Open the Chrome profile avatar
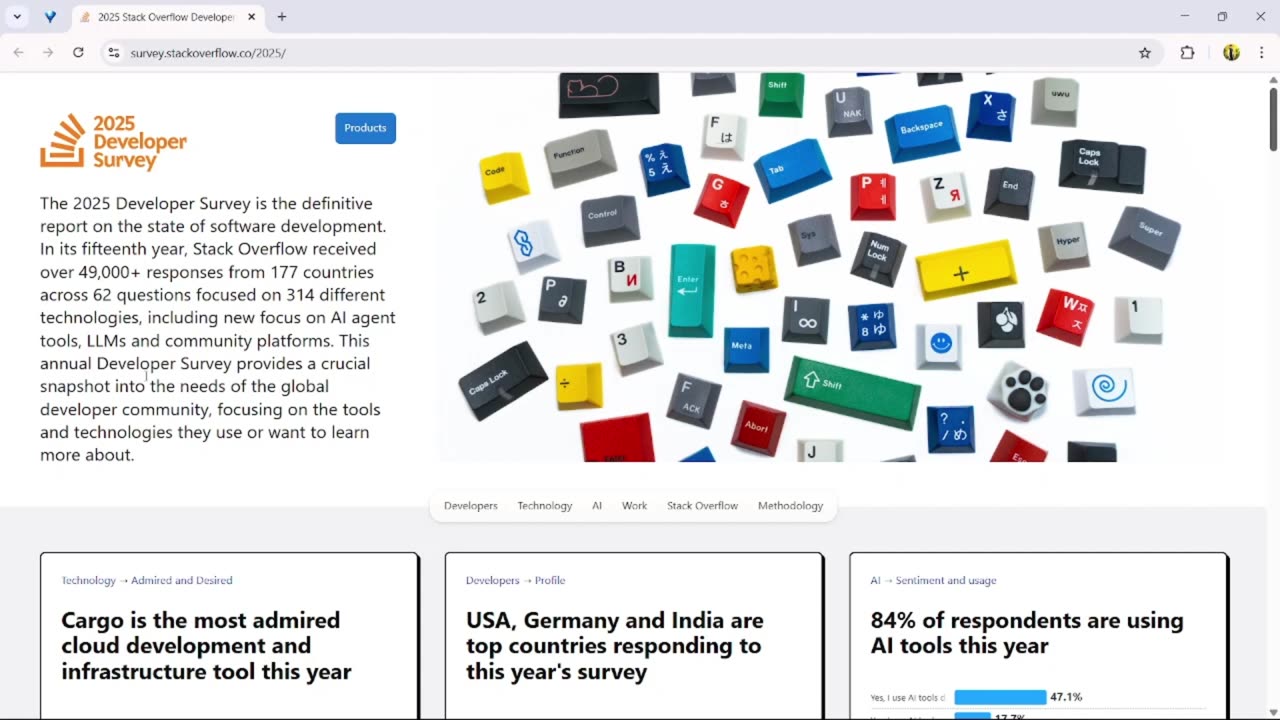 coord(1231,53)
